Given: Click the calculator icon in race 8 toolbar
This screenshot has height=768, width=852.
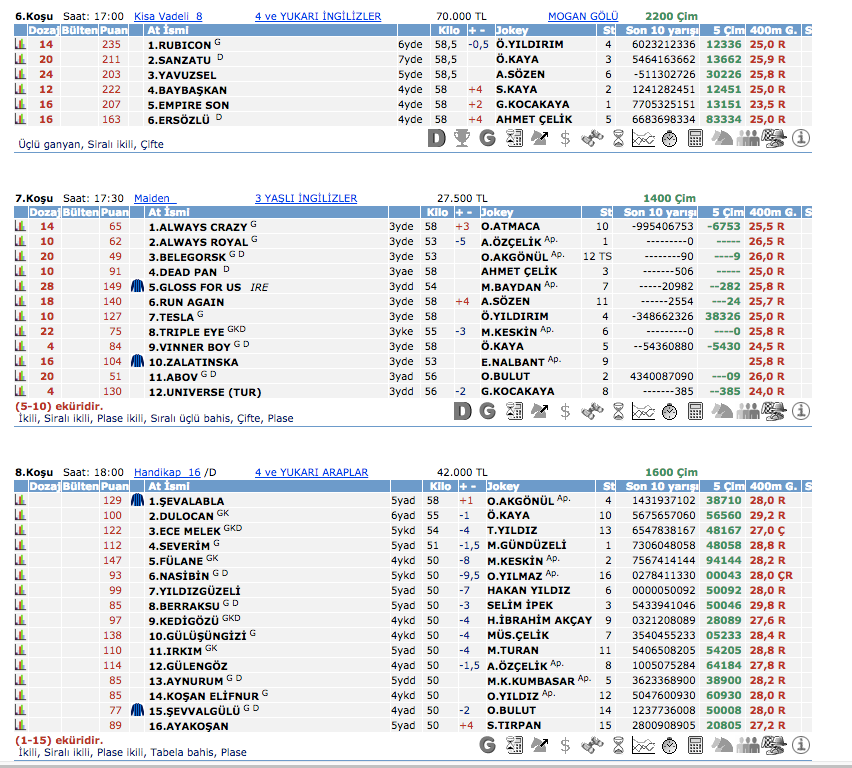Looking at the screenshot, I should tap(696, 744).
